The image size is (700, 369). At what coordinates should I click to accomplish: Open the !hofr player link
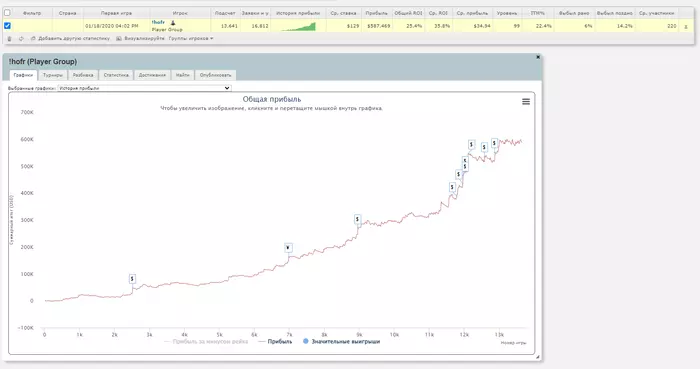[x=158, y=22]
